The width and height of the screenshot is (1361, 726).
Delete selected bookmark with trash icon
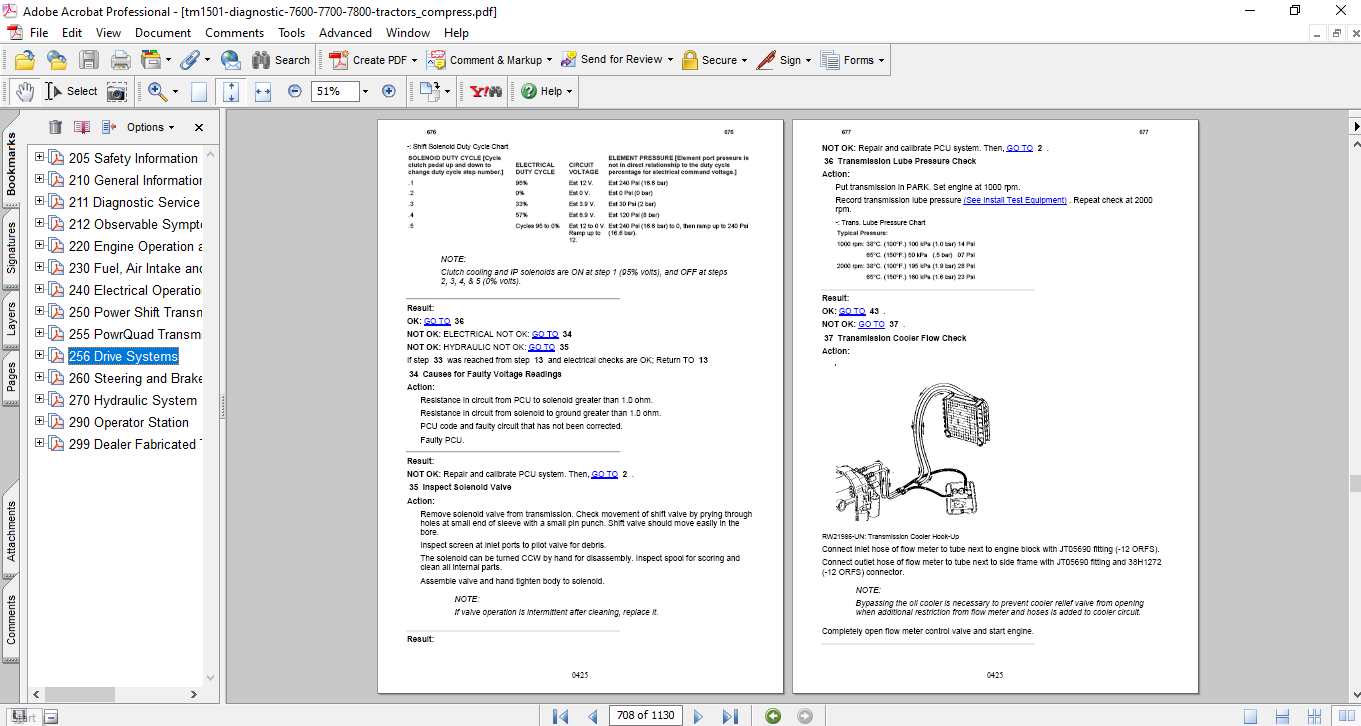coord(55,127)
